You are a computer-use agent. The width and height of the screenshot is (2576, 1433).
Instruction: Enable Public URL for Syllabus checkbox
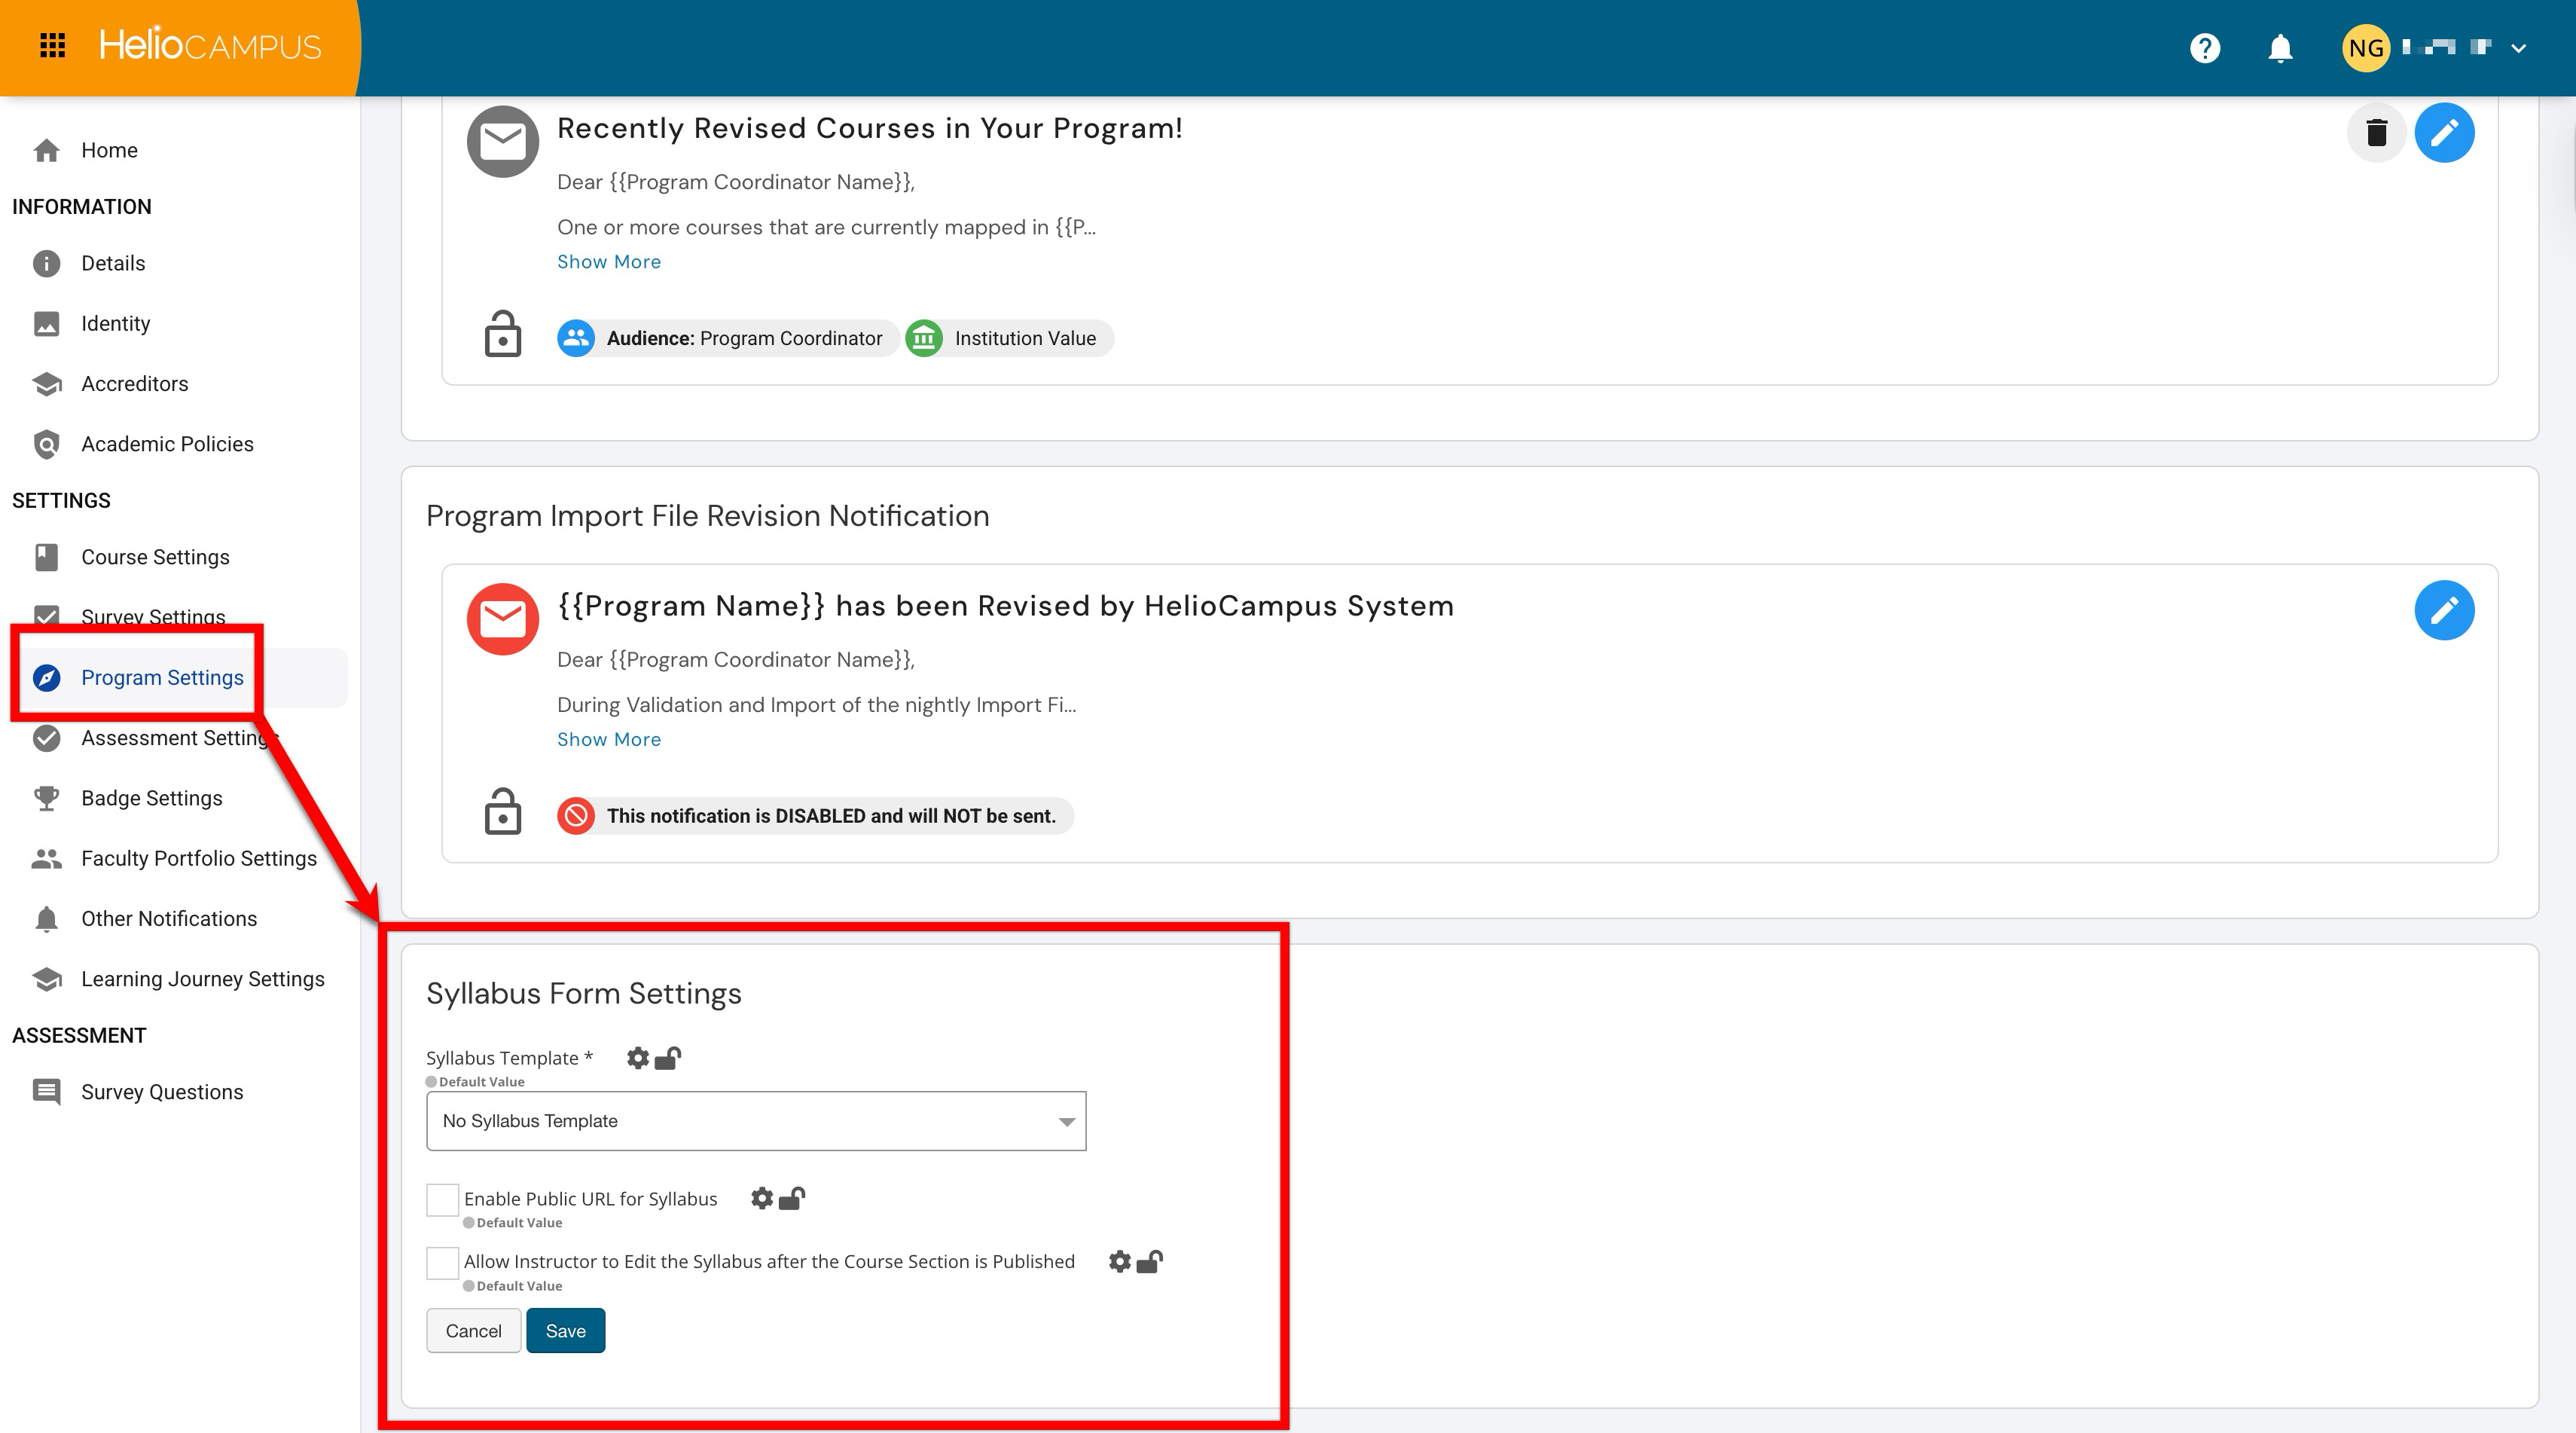point(442,1199)
